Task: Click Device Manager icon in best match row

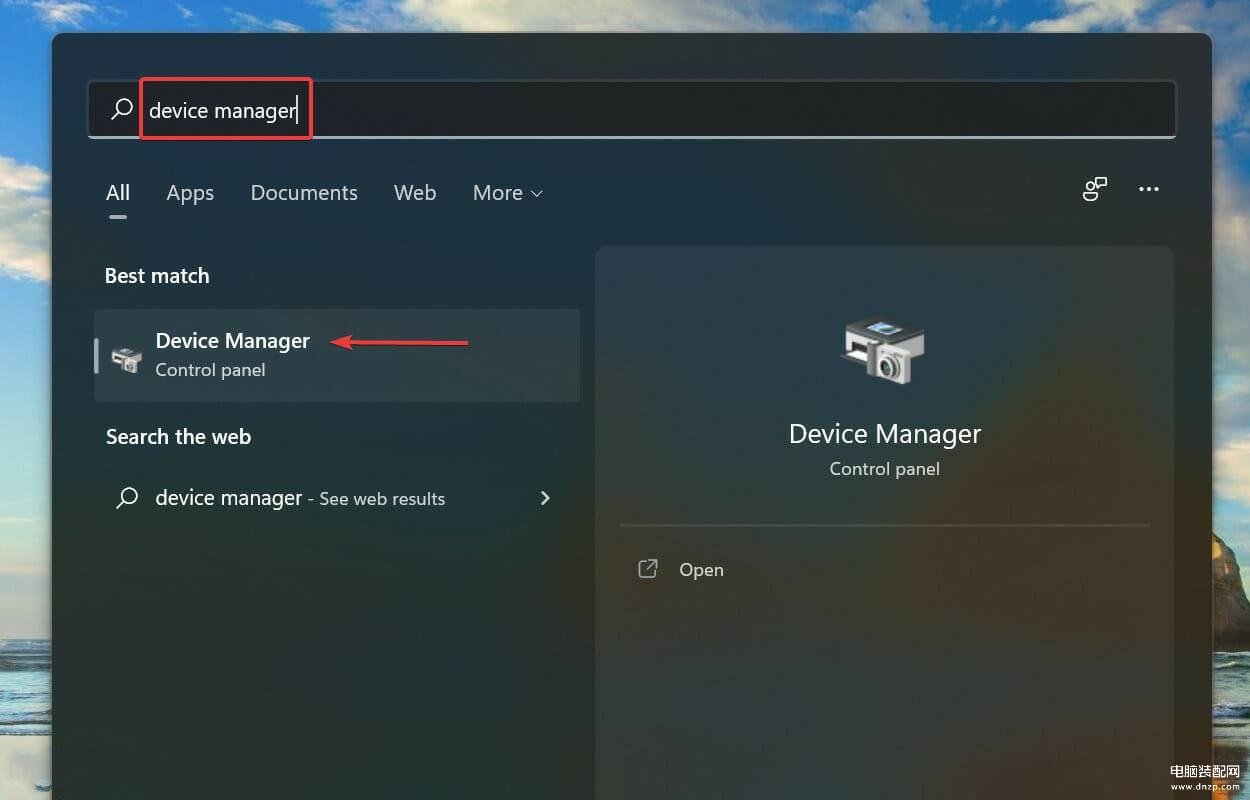Action: tap(126, 359)
